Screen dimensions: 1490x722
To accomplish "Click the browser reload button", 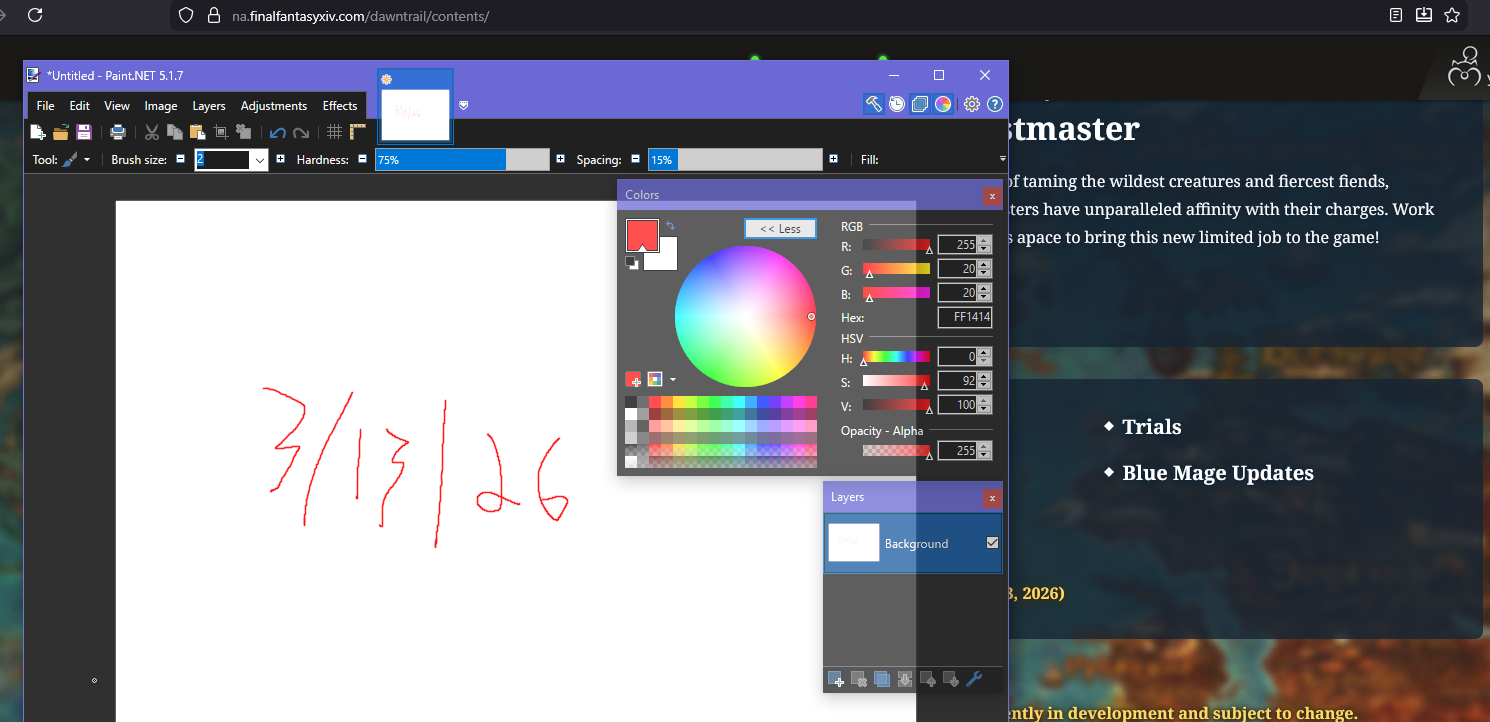I will [35, 15].
